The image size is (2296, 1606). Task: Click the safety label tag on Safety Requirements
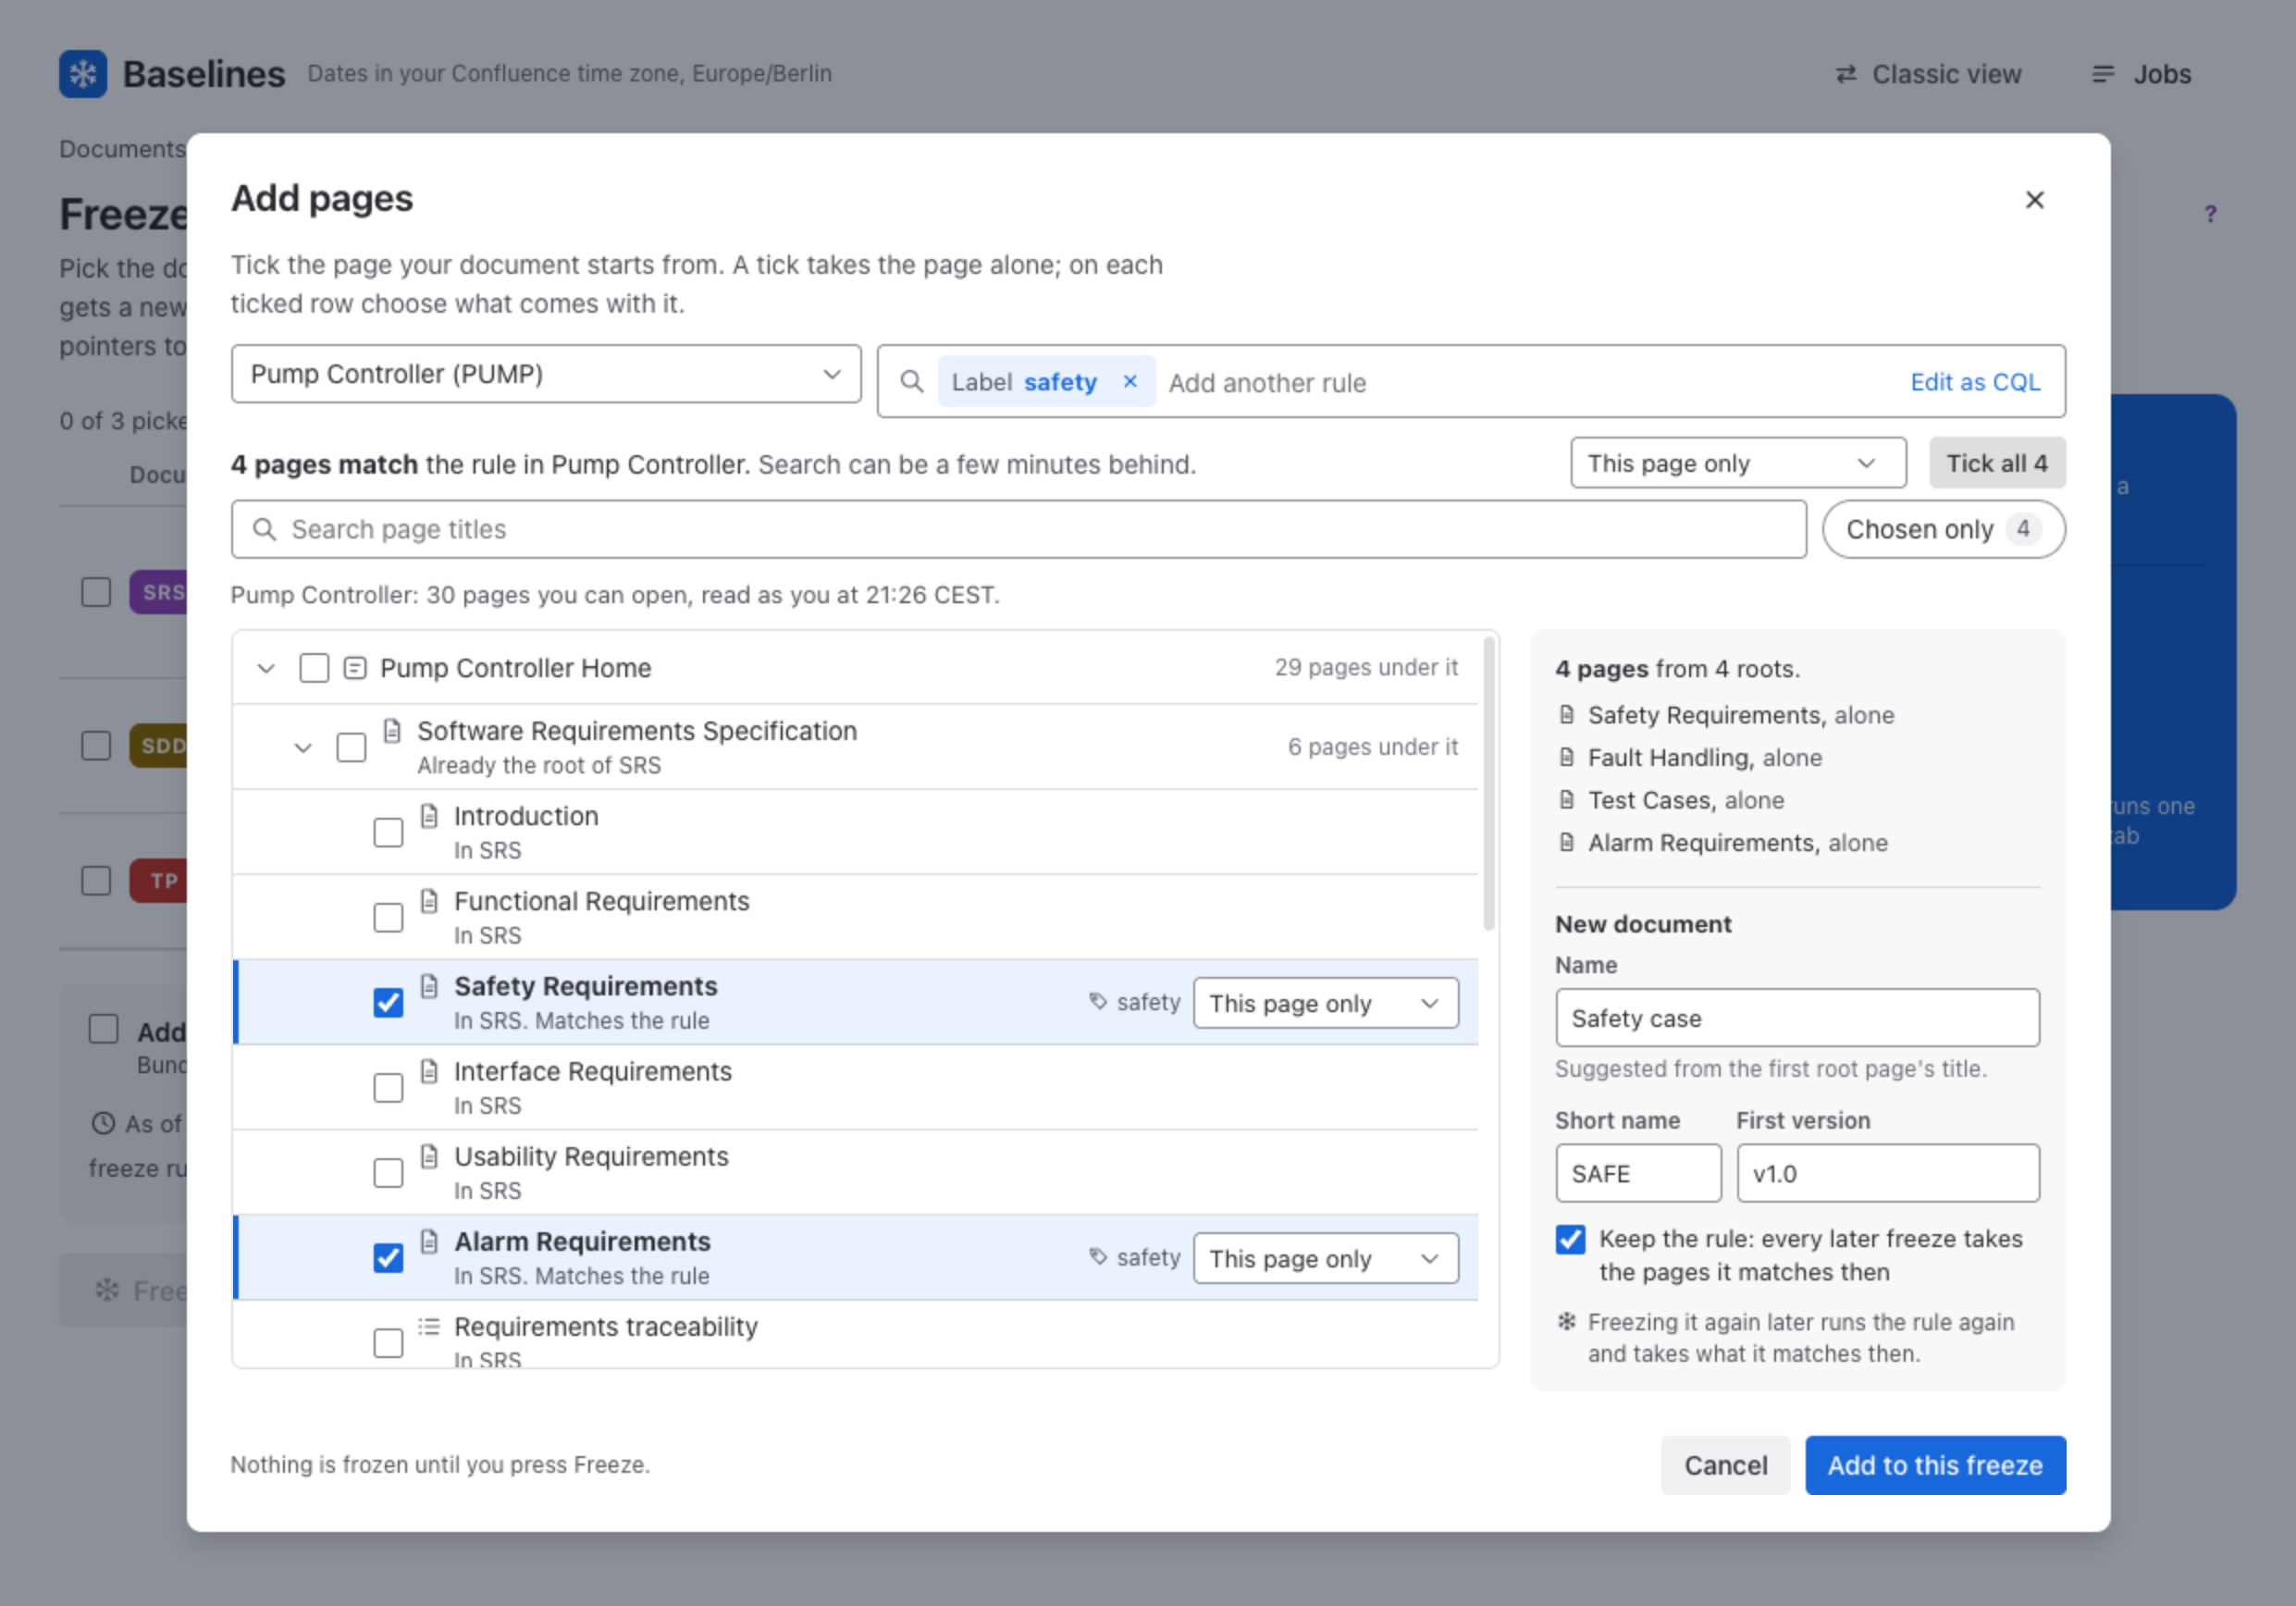[1135, 1003]
